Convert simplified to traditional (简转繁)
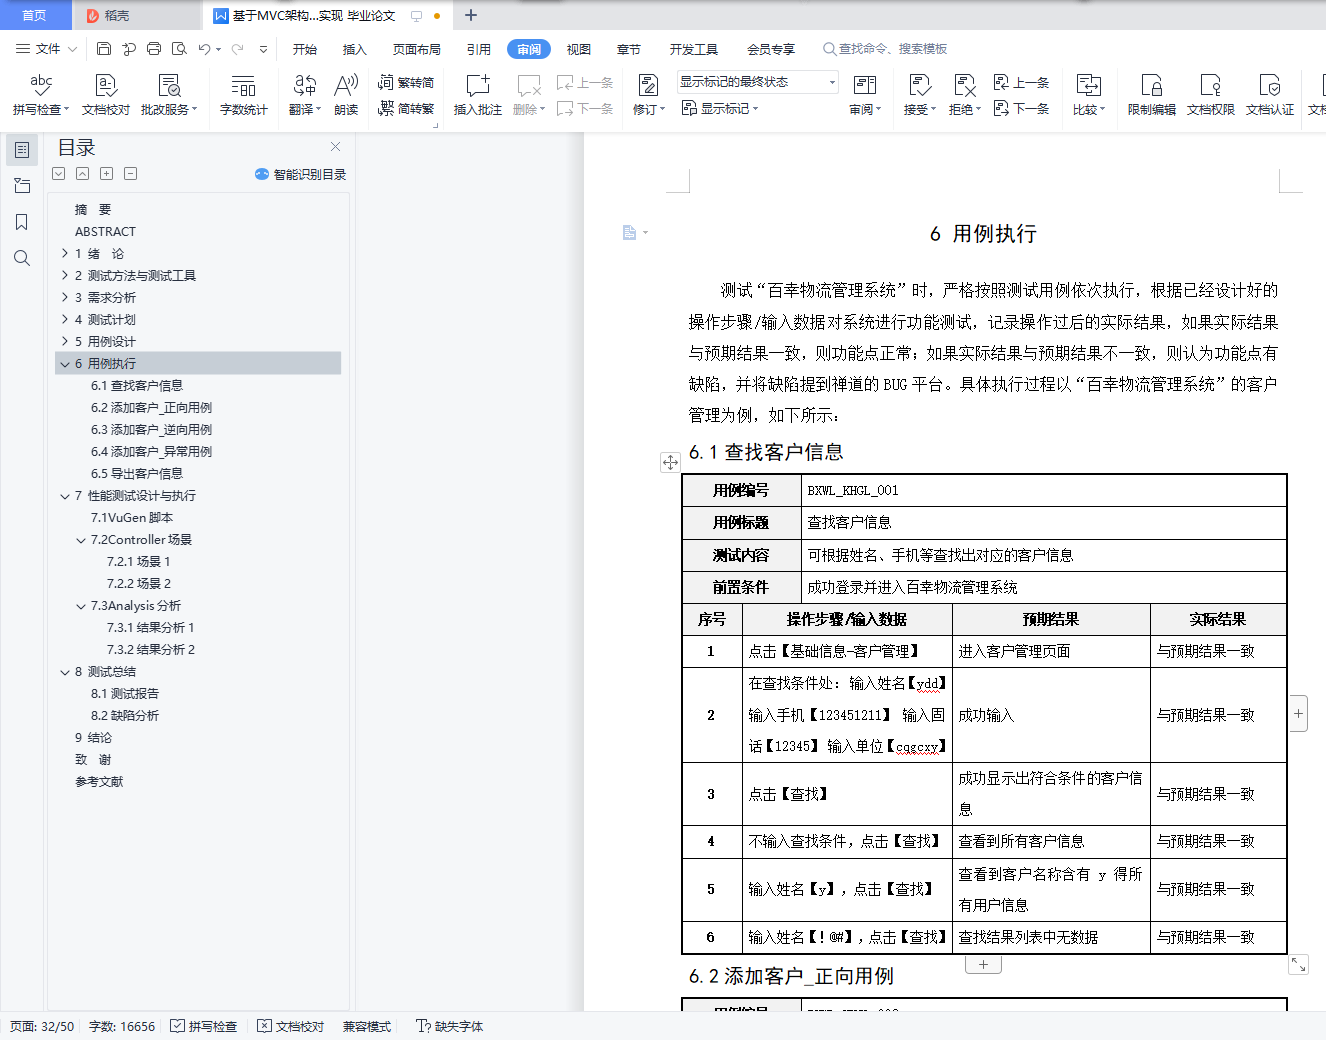Viewport: 1326px width, 1040px height. 406,108
